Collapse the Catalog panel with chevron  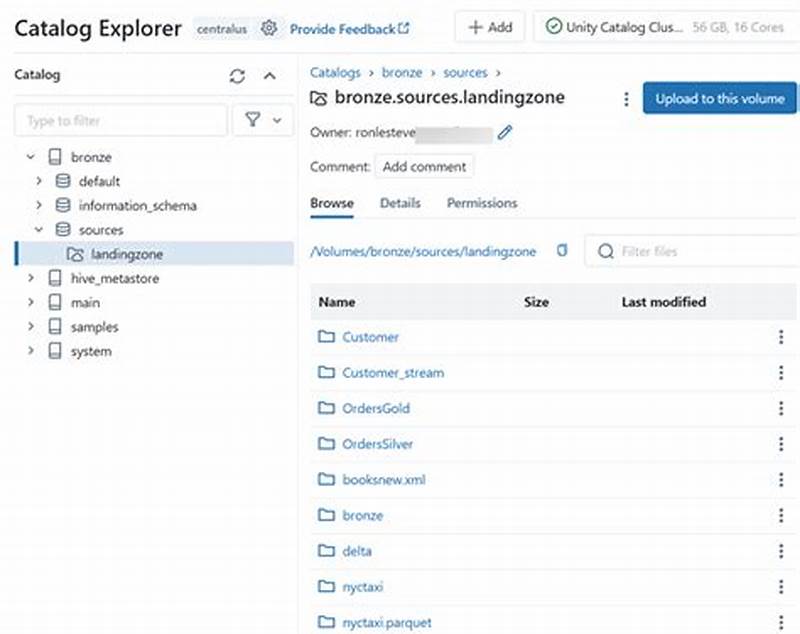[269, 75]
